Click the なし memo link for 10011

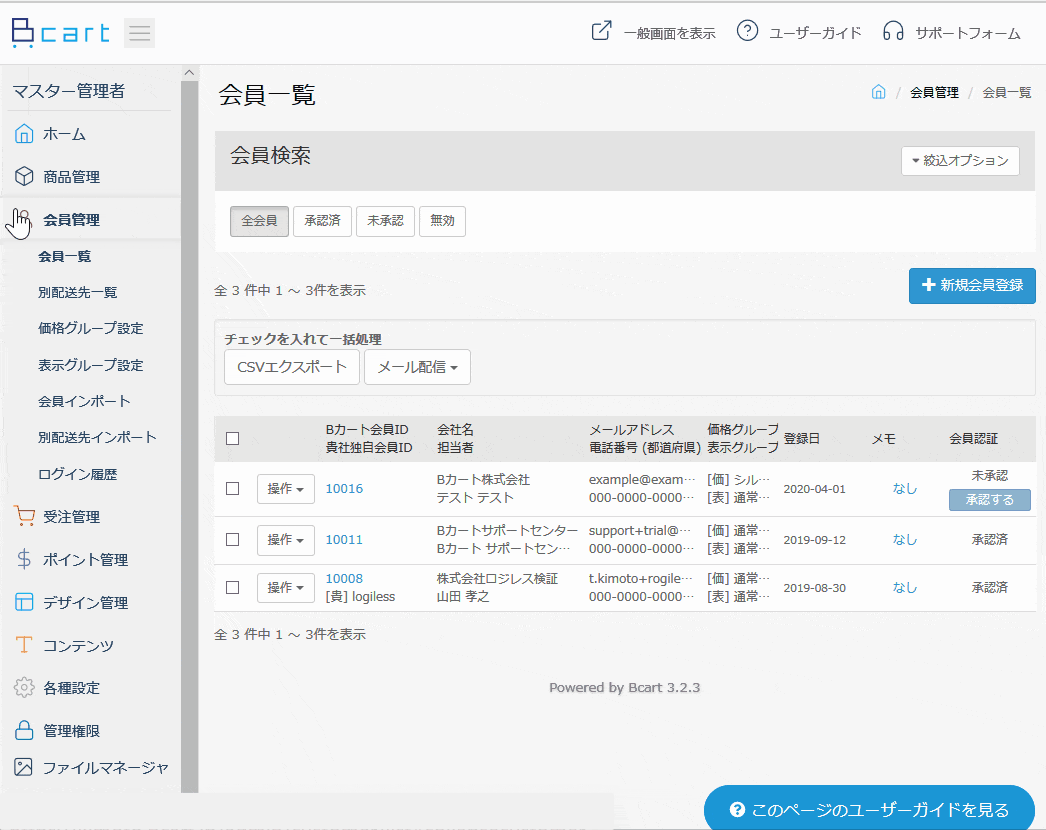click(905, 539)
